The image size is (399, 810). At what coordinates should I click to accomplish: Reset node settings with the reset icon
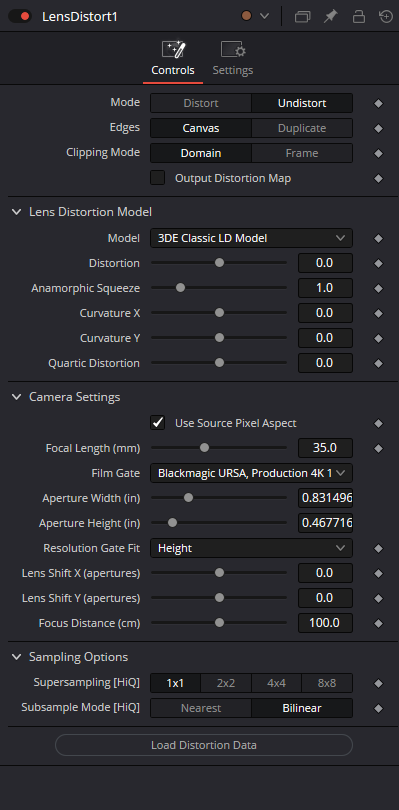pyautogui.click(x=386, y=17)
